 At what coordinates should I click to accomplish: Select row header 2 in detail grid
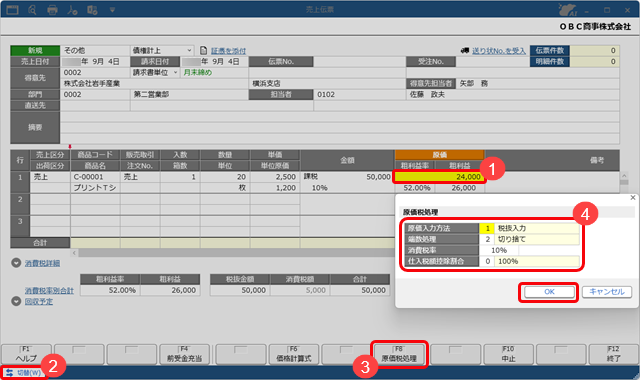[20, 204]
